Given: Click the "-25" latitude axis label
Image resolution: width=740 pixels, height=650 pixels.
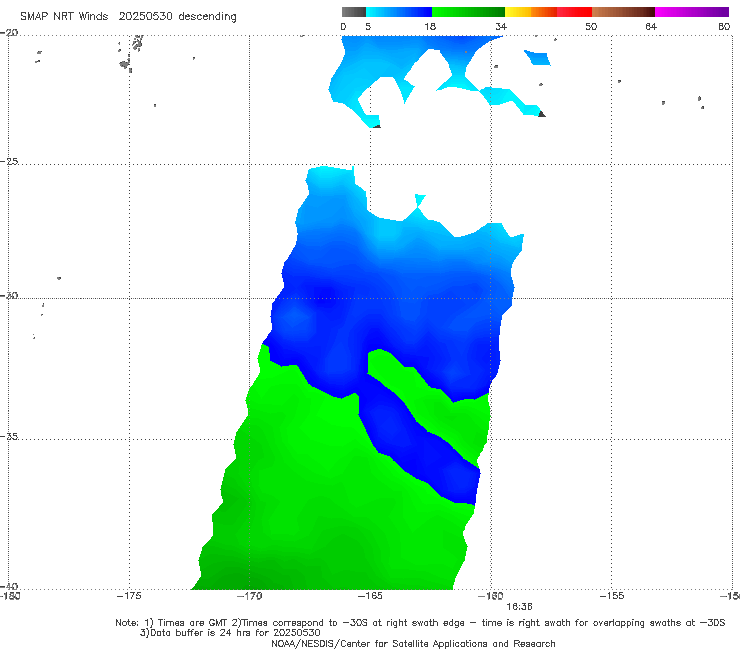Looking at the screenshot, I should point(9,161).
